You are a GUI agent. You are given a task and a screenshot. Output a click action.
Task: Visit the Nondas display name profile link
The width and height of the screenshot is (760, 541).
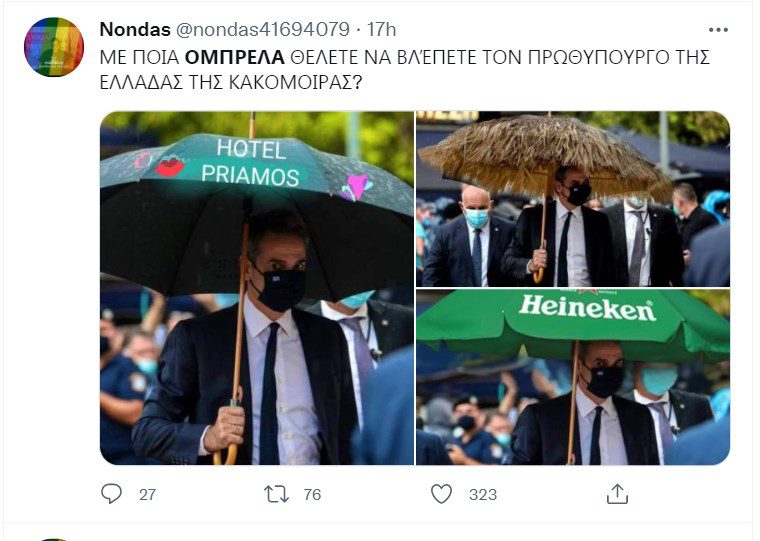point(135,30)
